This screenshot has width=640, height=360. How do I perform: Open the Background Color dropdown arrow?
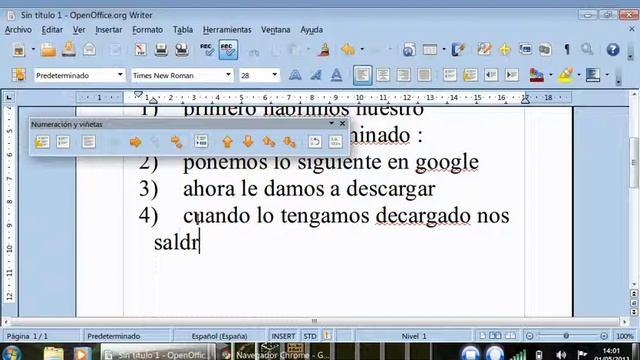[x=607, y=75]
